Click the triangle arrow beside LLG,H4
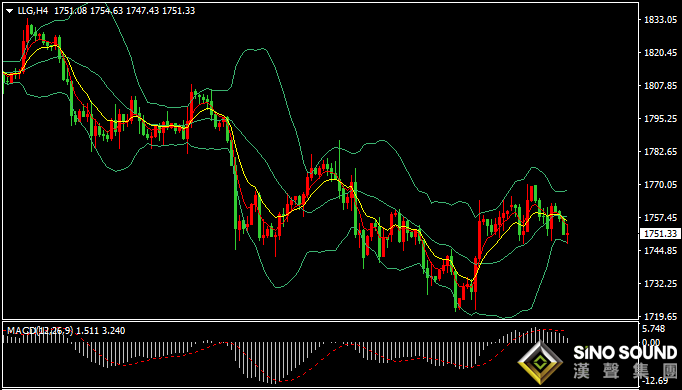The height and width of the screenshot is (390, 682). pos(9,11)
